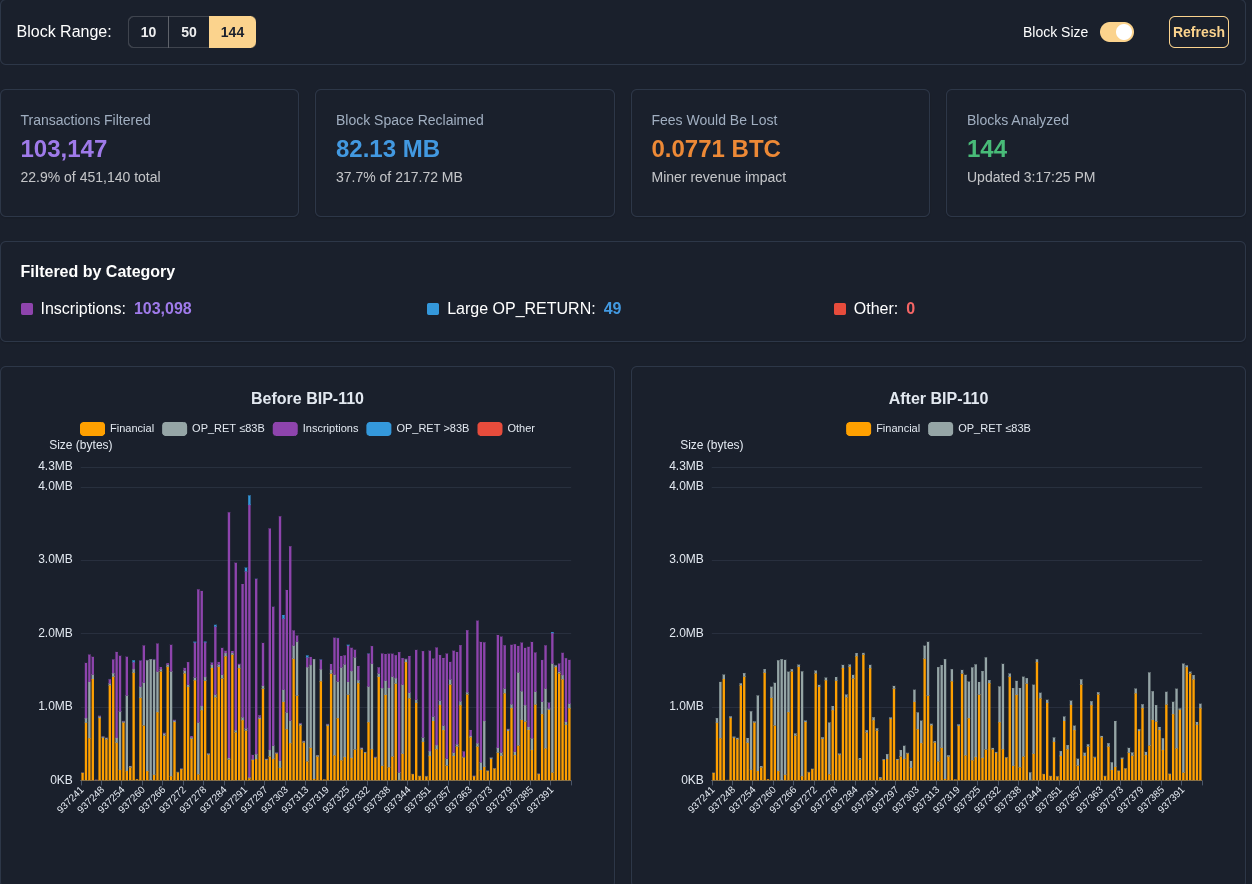Click the Refresh button
This screenshot has width=1252, height=884.
tap(1198, 32)
